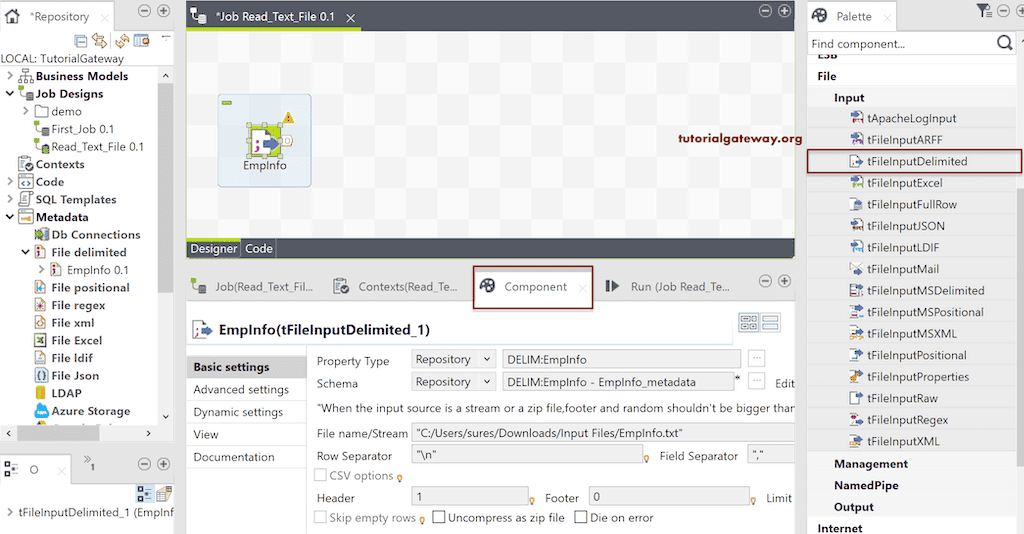Click the EmpInfo component on canvas
This screenshot has height=534, width=1024.
(264, 142)
